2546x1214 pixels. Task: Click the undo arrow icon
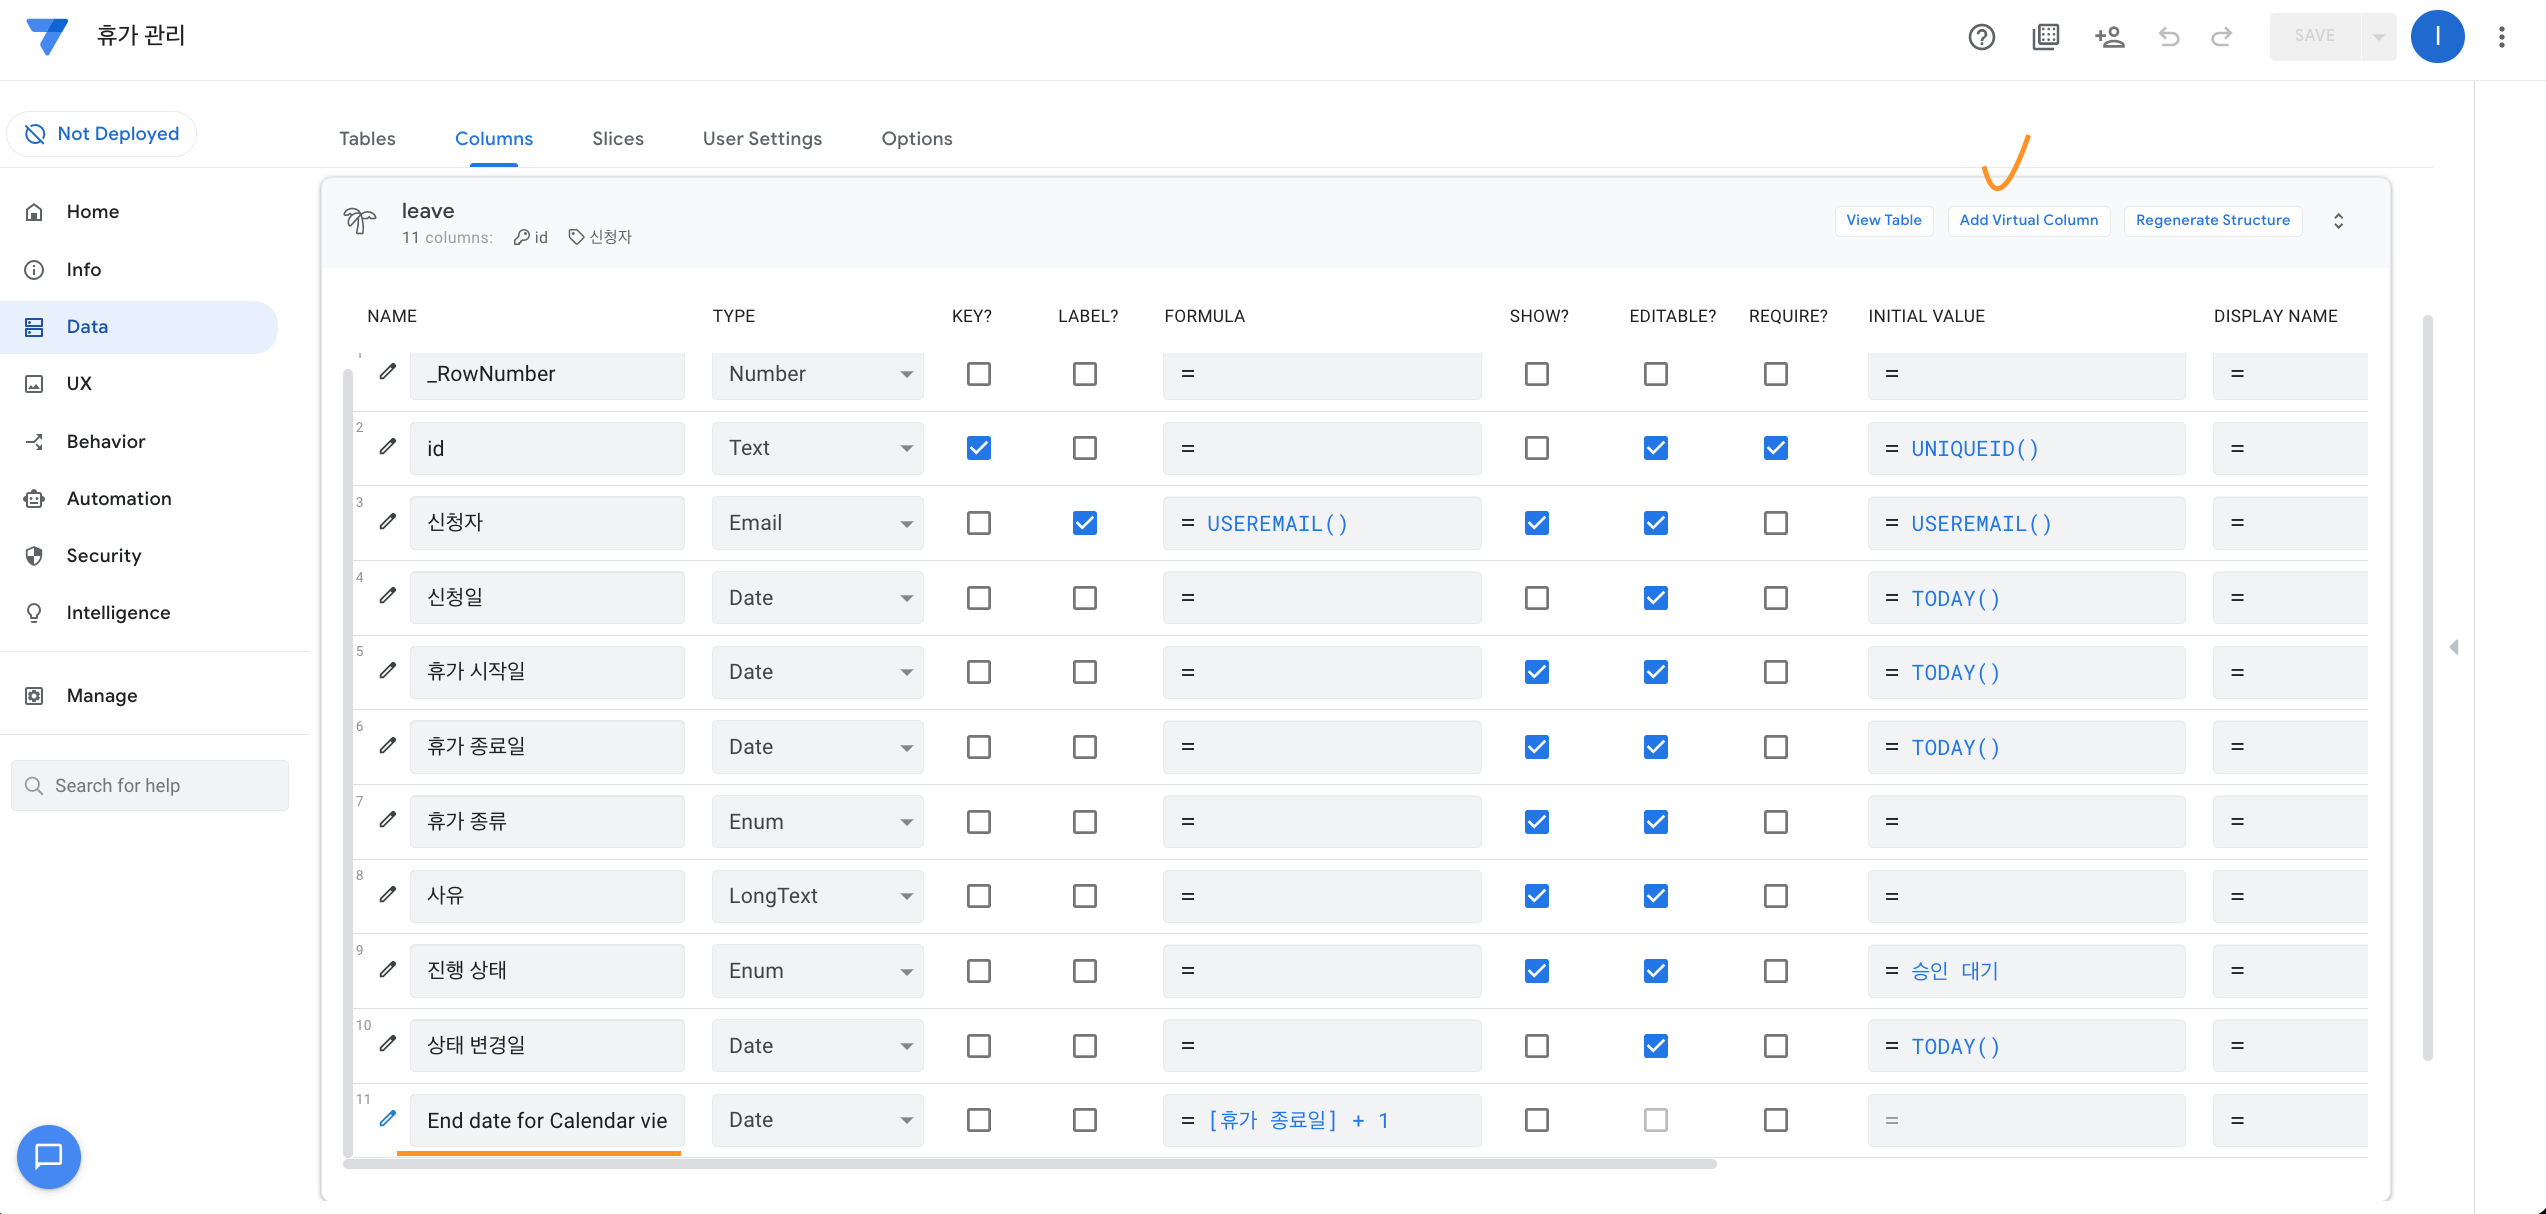[x=2169, y=37]
